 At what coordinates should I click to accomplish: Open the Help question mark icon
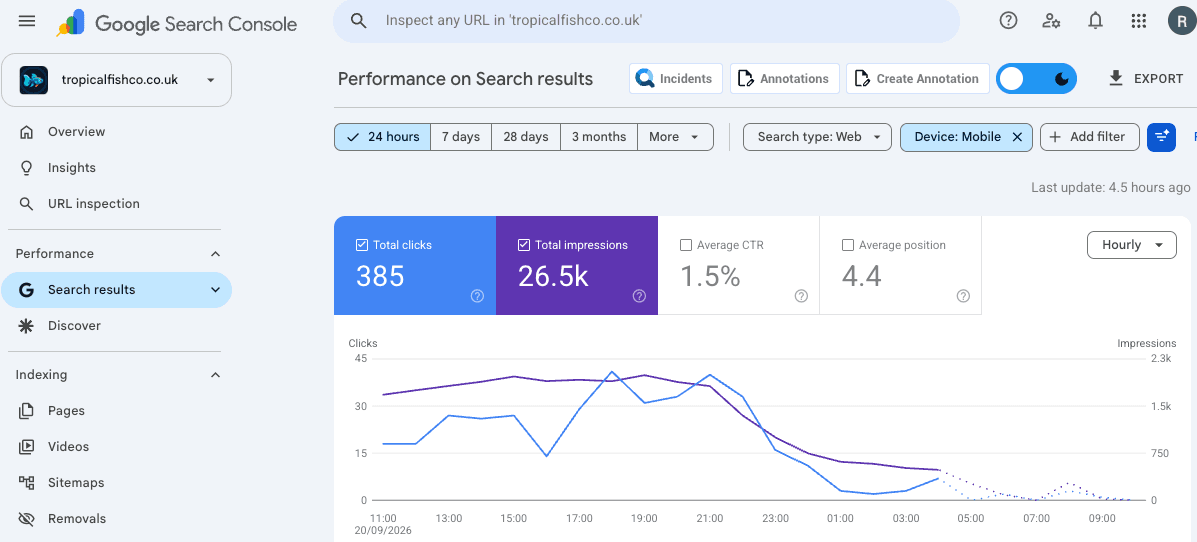[1008, 21]
